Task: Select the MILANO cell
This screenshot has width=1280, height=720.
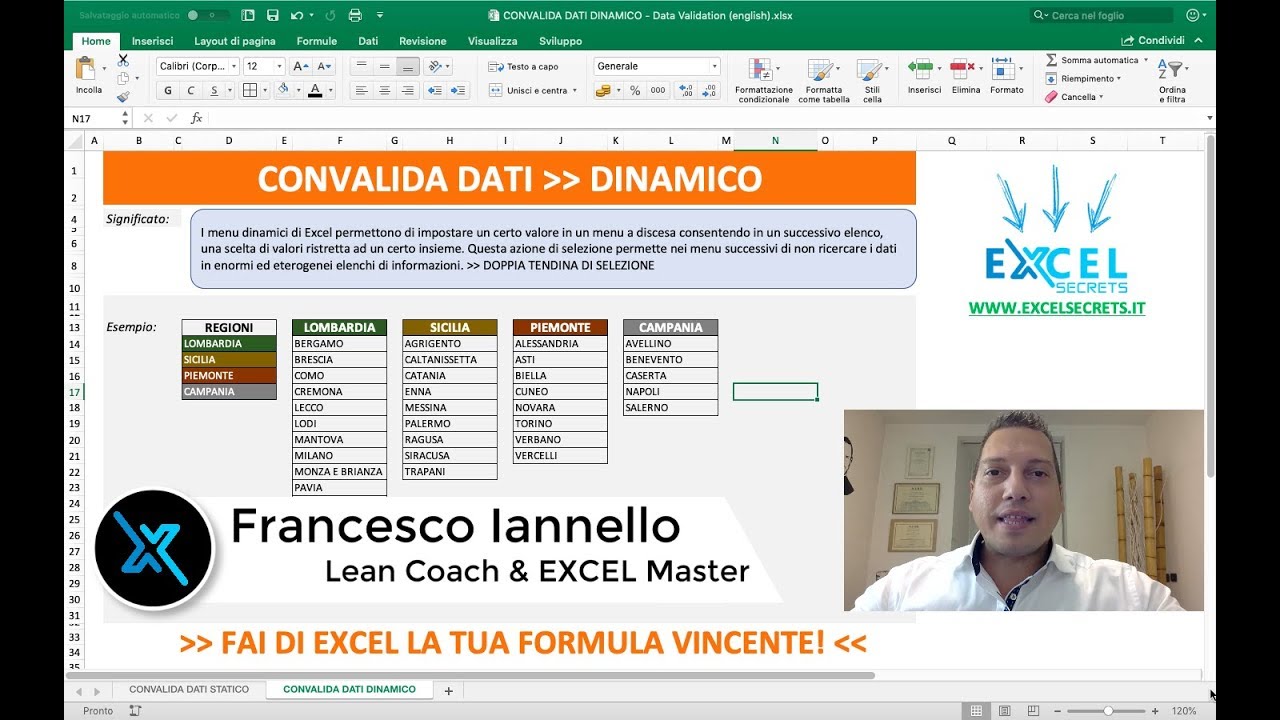Action: [x=339, y=456]
